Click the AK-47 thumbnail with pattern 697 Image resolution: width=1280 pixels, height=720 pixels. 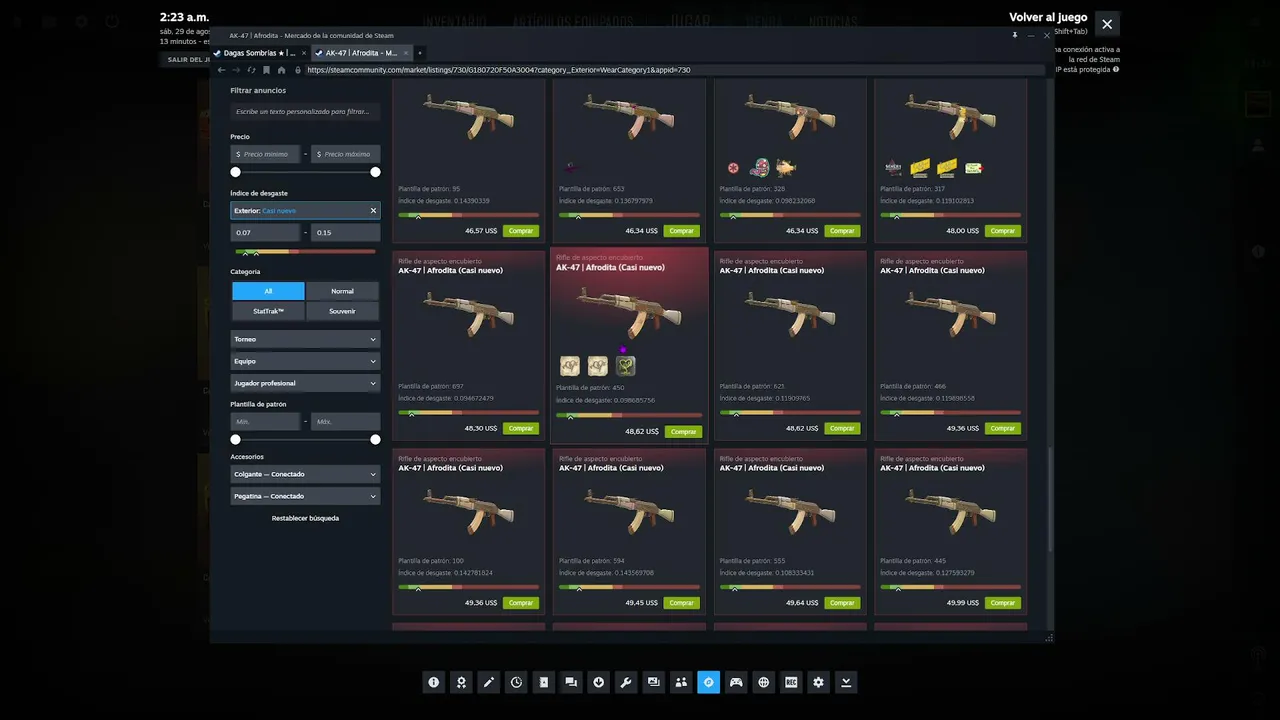468,313
